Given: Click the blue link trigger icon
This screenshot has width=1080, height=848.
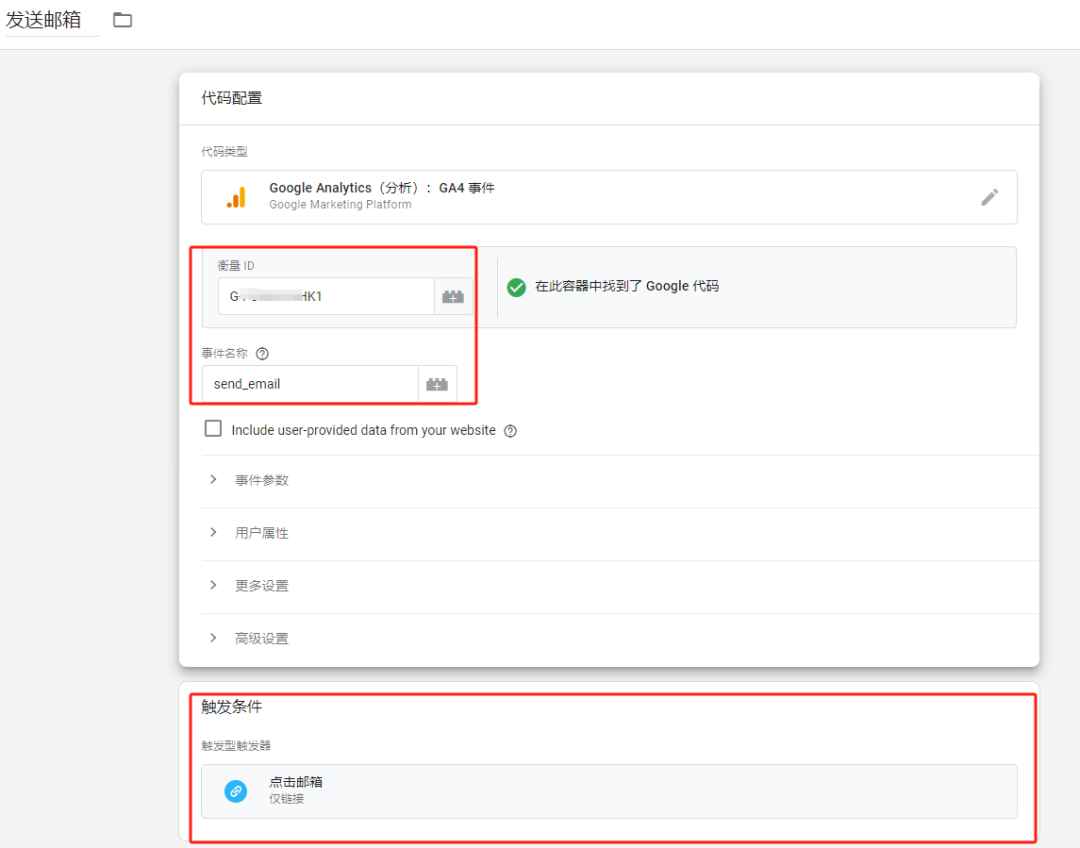Looking at the screenshot, I should [236, 791].
